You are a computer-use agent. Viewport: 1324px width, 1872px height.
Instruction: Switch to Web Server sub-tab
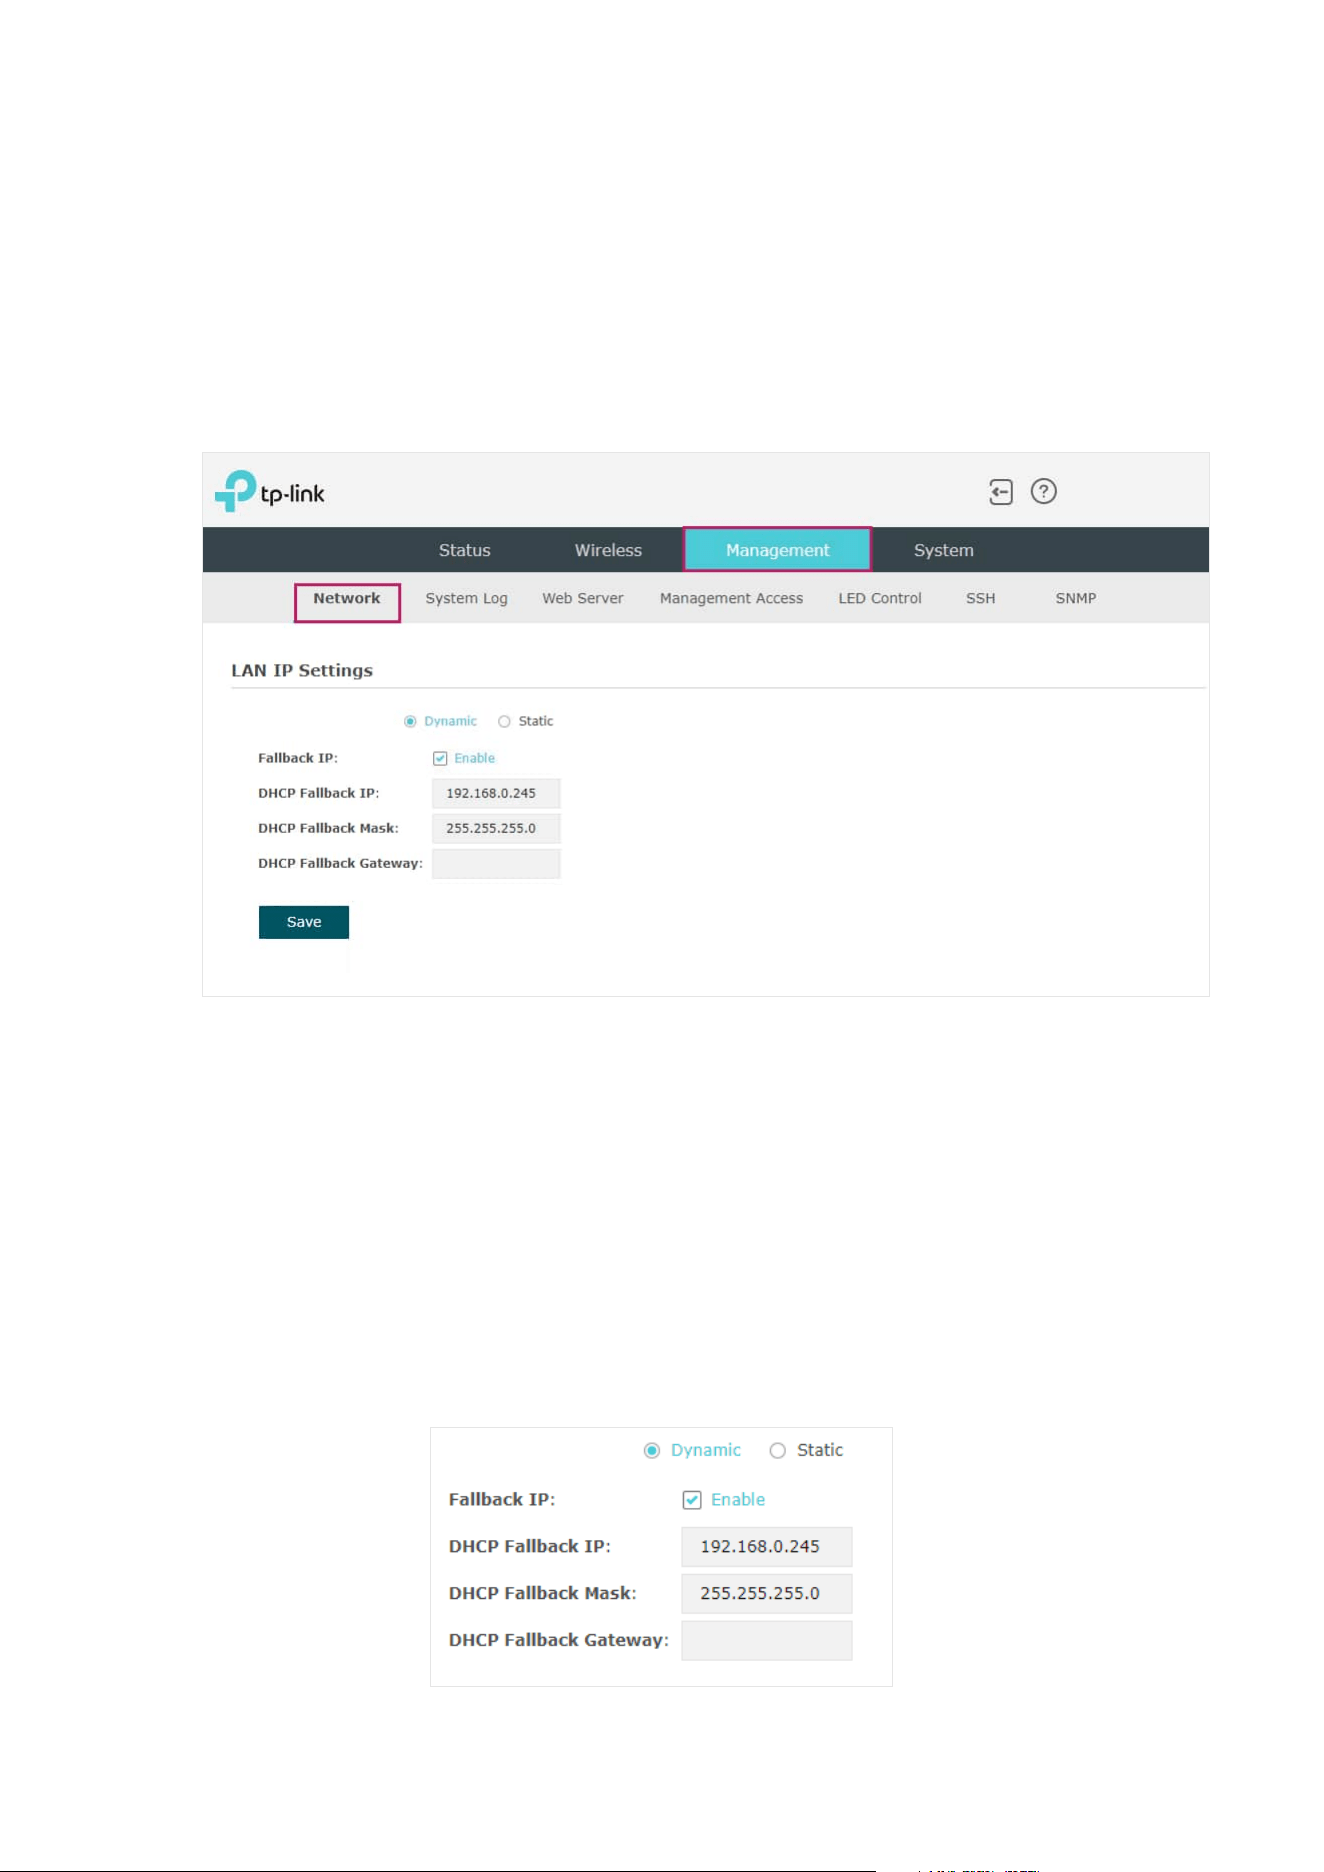click(582, 598)
